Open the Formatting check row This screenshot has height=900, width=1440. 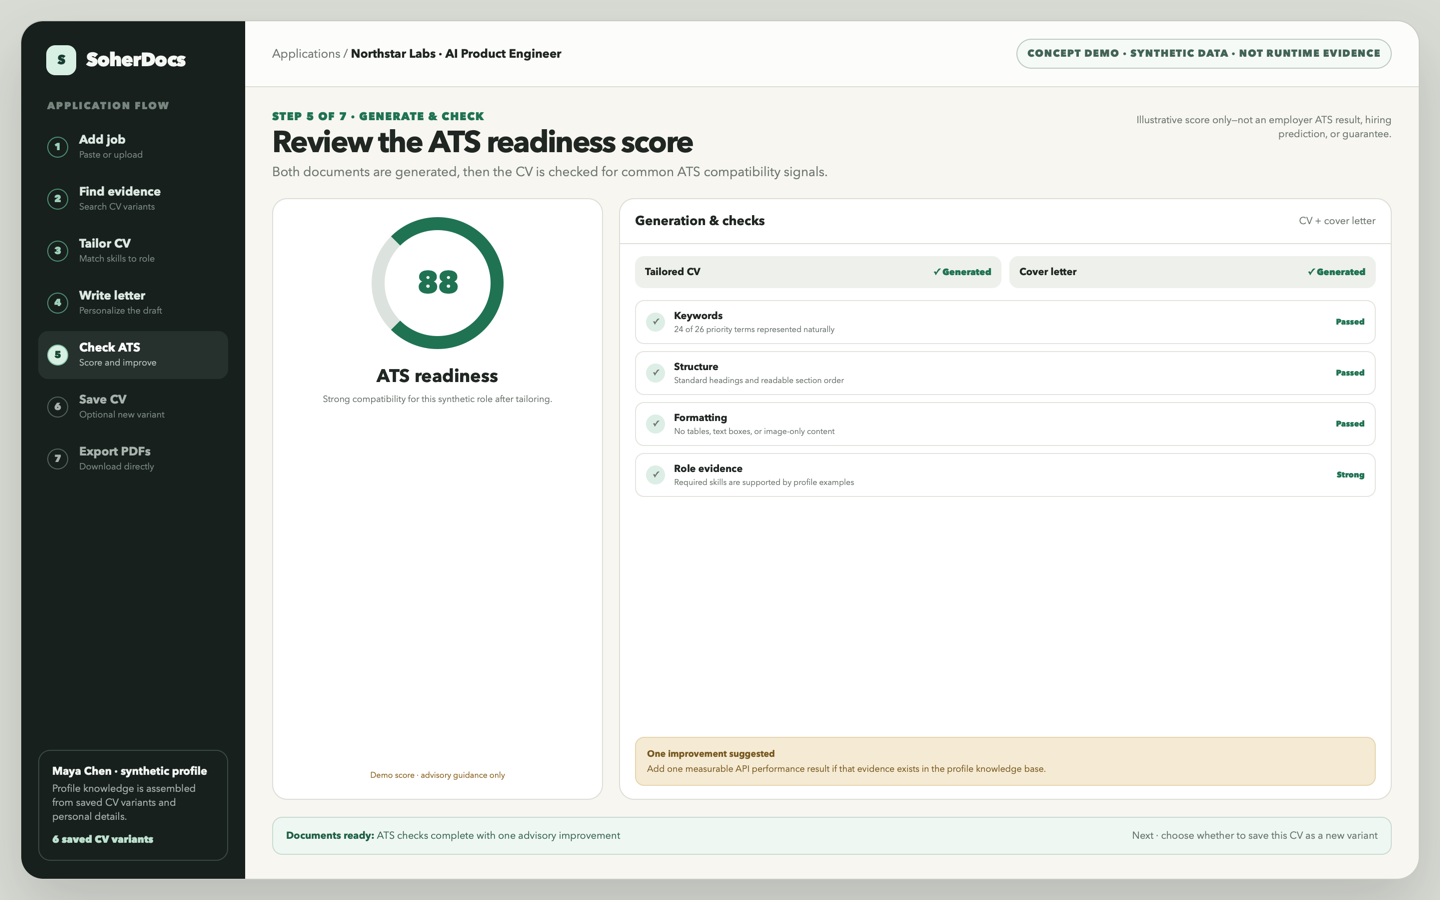pyautogui.click(x=1005, y=424)
